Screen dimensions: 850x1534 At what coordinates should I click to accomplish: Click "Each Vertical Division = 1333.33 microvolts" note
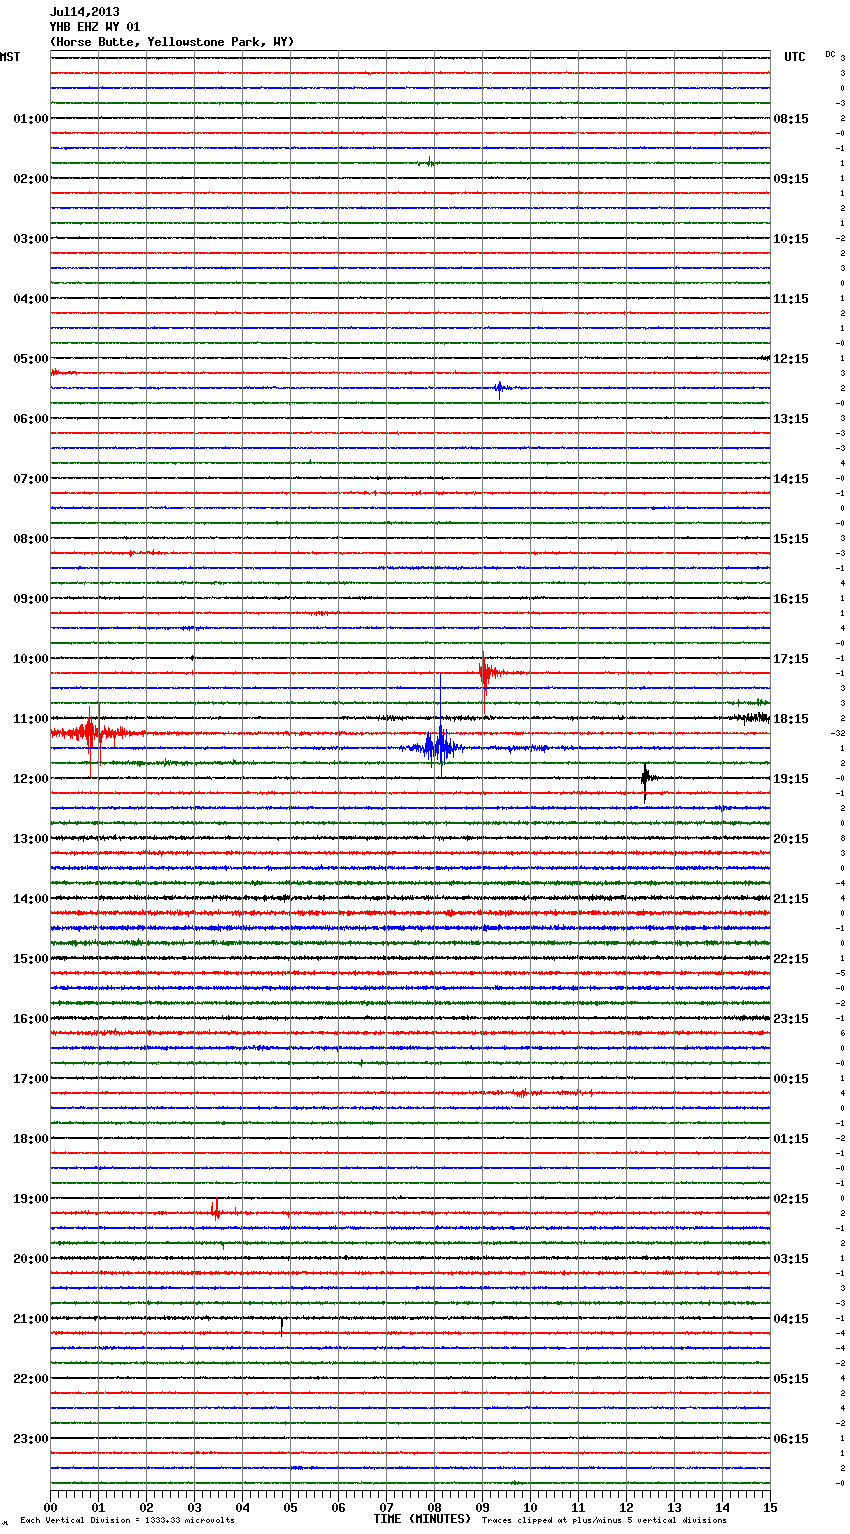click(x=127, y=1520)
